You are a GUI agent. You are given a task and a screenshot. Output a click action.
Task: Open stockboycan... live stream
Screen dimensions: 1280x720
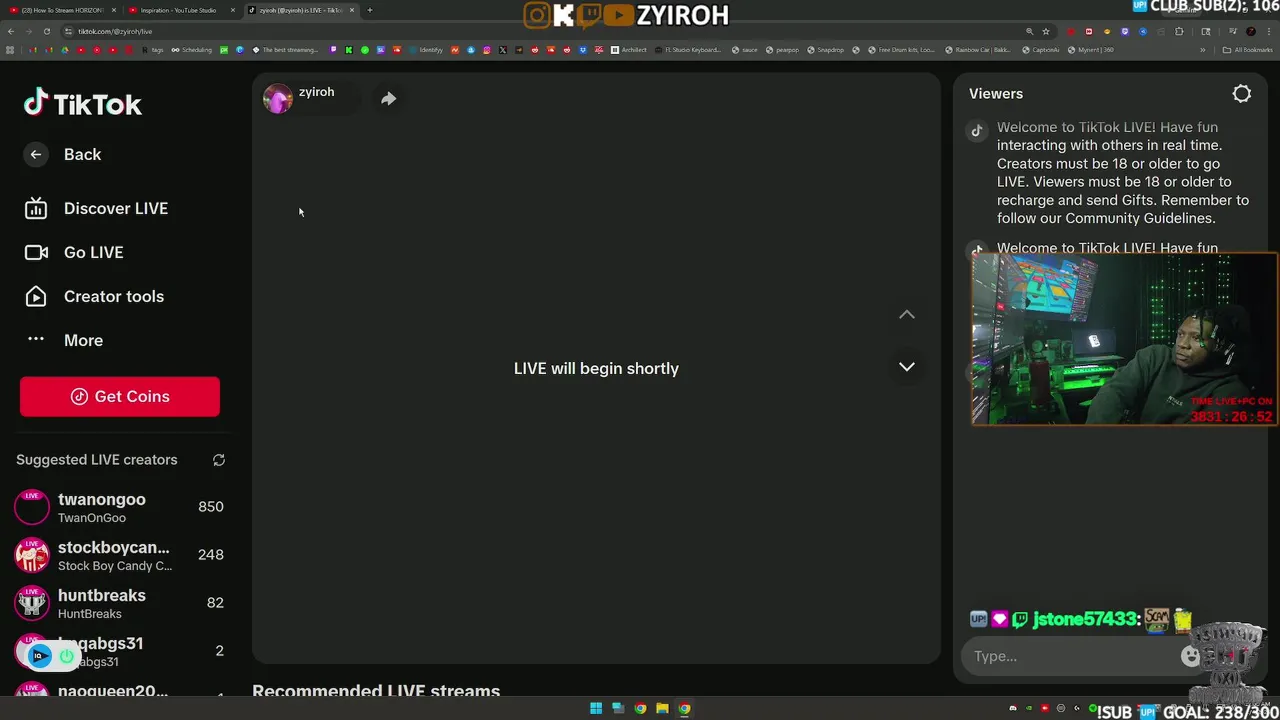point(119,555)
